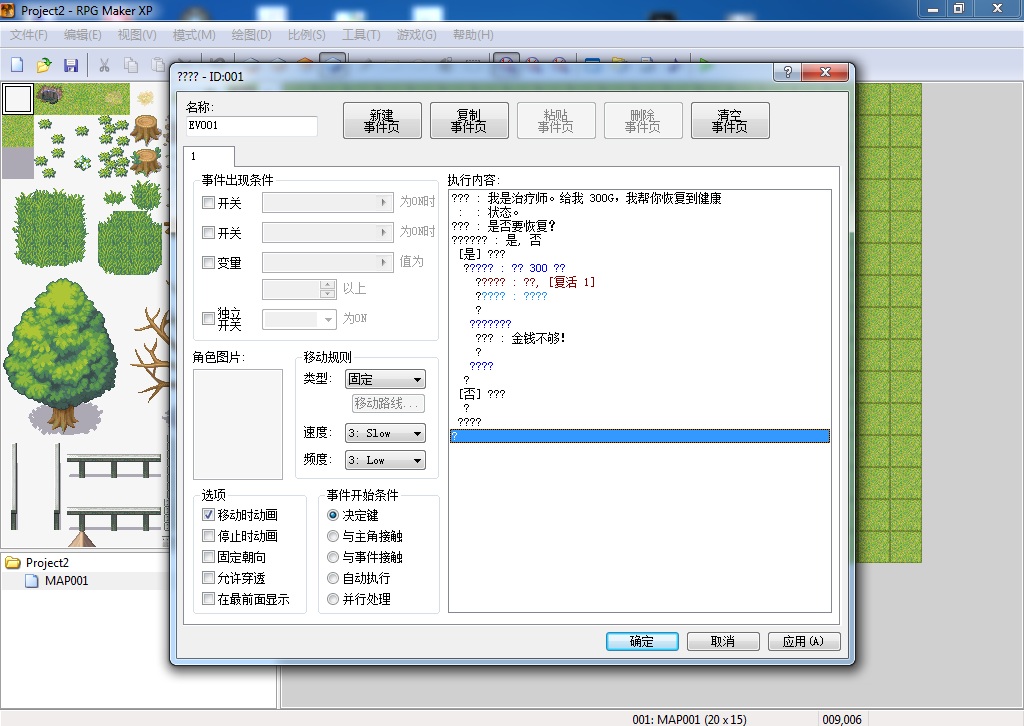Enable the first 开关 condition checkbox
The image size is (1024, 726).
click(208, 202)
